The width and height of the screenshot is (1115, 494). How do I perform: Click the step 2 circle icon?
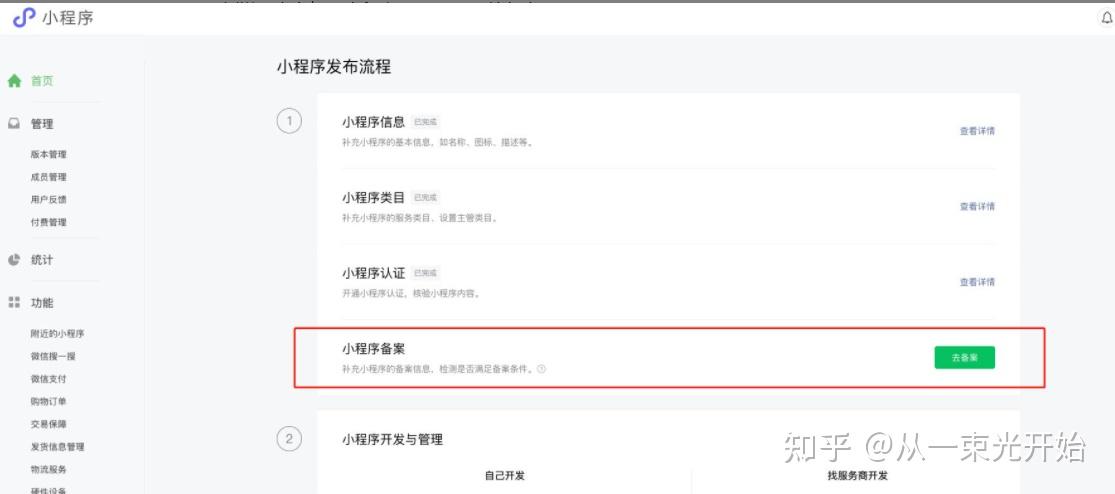click(289, 439)
